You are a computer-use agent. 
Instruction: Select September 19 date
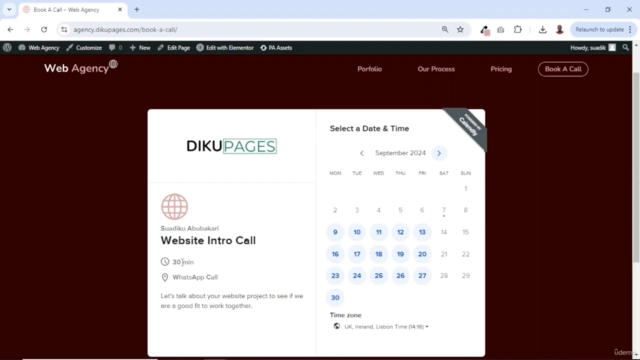(400, 254)
